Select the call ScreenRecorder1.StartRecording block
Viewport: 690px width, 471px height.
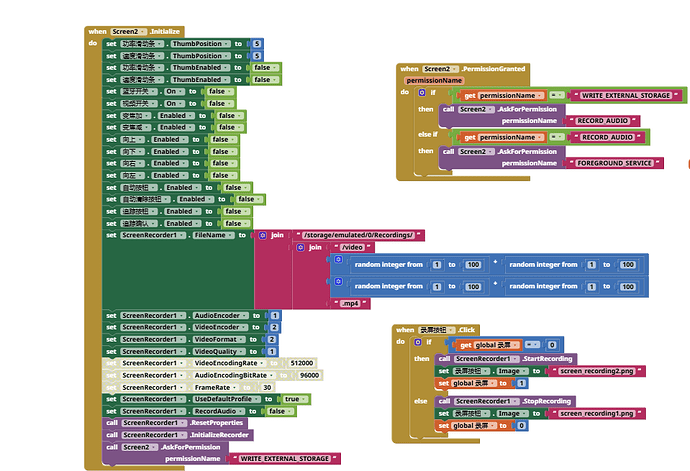(x=506, y=359)
